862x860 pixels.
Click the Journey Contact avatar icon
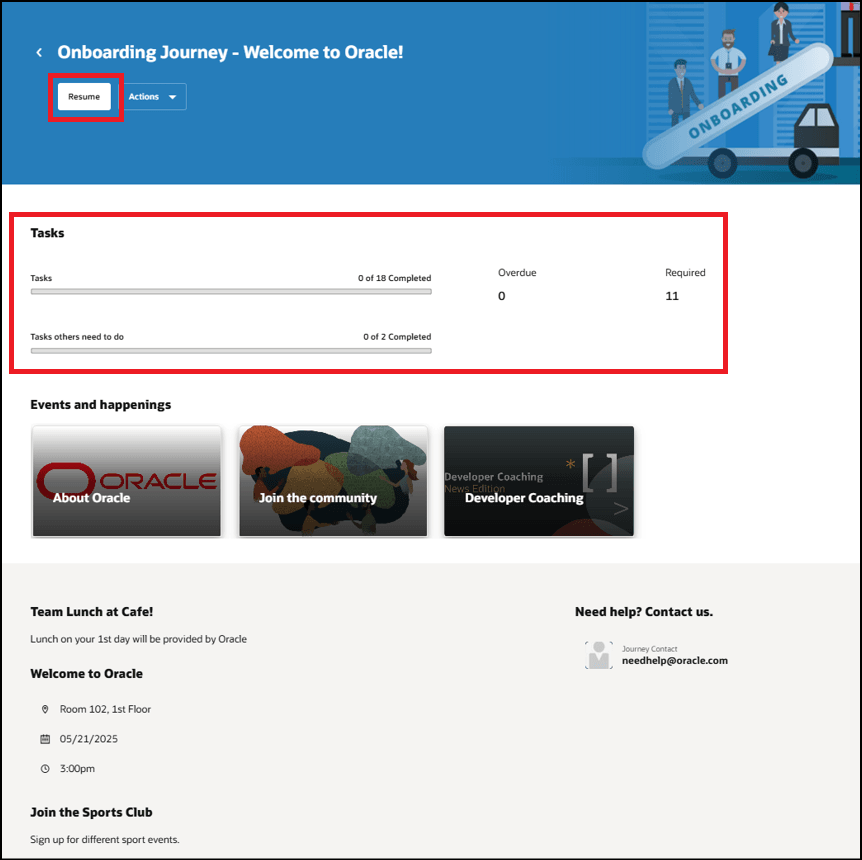[599, 655]
